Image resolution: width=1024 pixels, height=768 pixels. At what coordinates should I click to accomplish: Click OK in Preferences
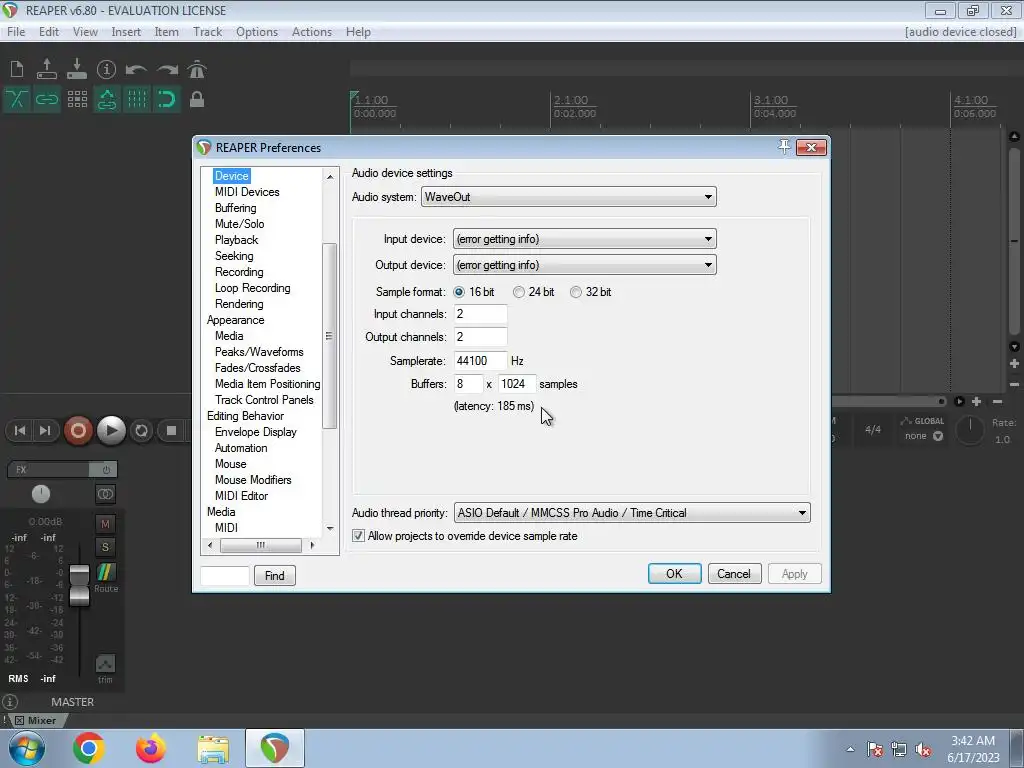[674, 573]
